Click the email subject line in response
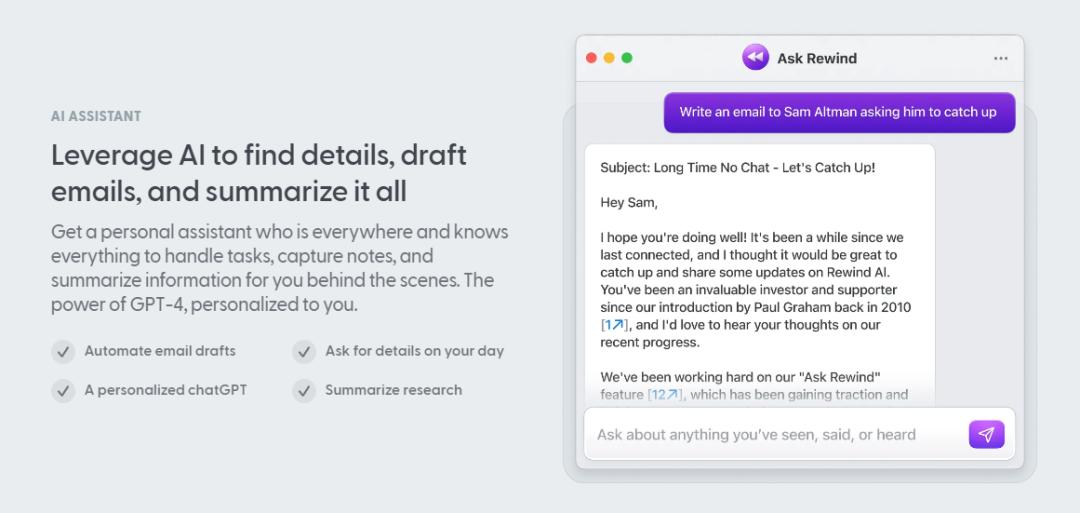This screenshot has width=1080, height=513. pos(738,167)
